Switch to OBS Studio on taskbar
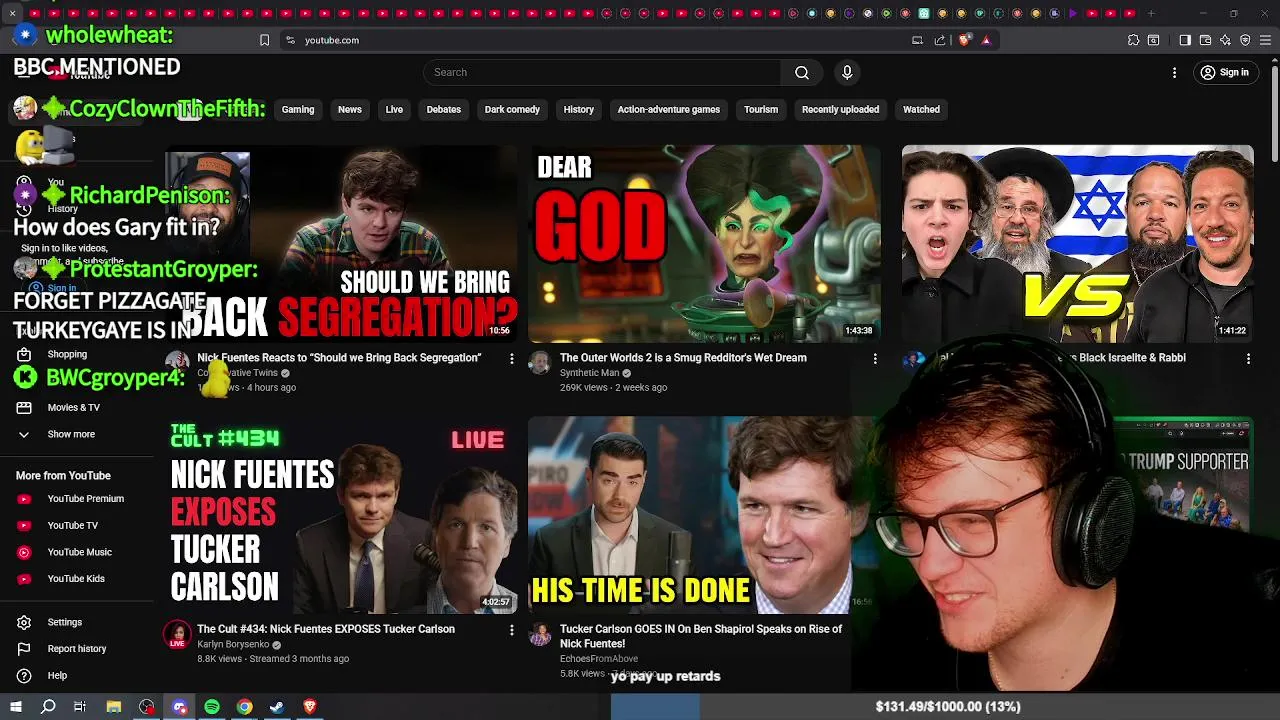 coord(147,707)
